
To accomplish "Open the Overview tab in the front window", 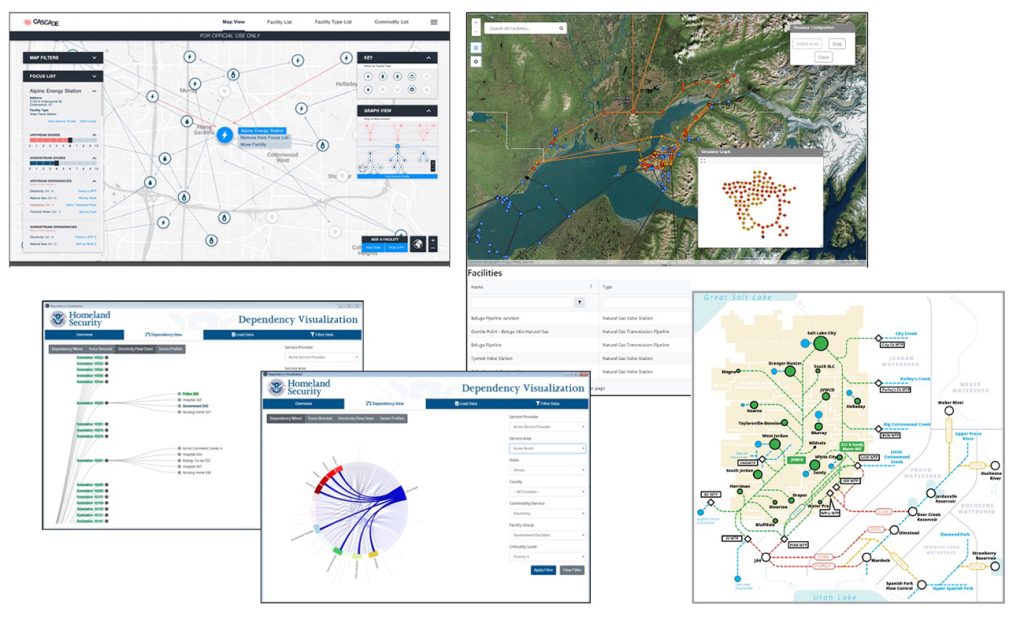I will click(x=303, y=404).
